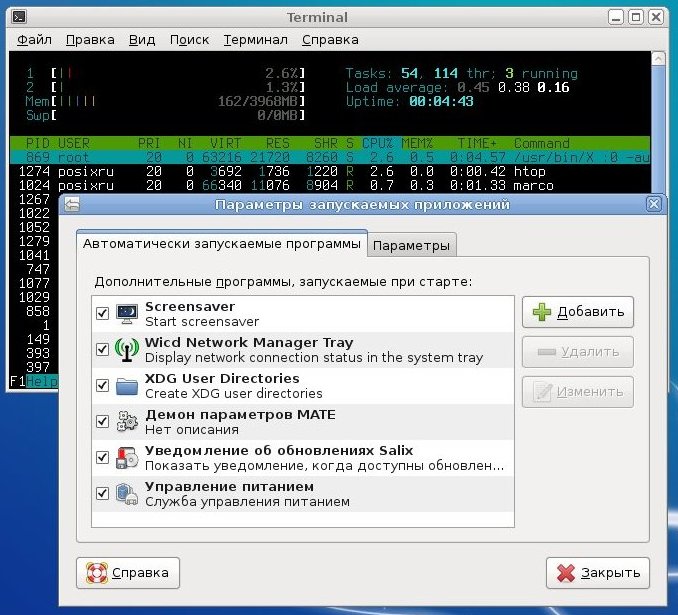This screenshot has width=678, height=615.
Task: Click the Добавить button
Action: click(x=578, y=312)
